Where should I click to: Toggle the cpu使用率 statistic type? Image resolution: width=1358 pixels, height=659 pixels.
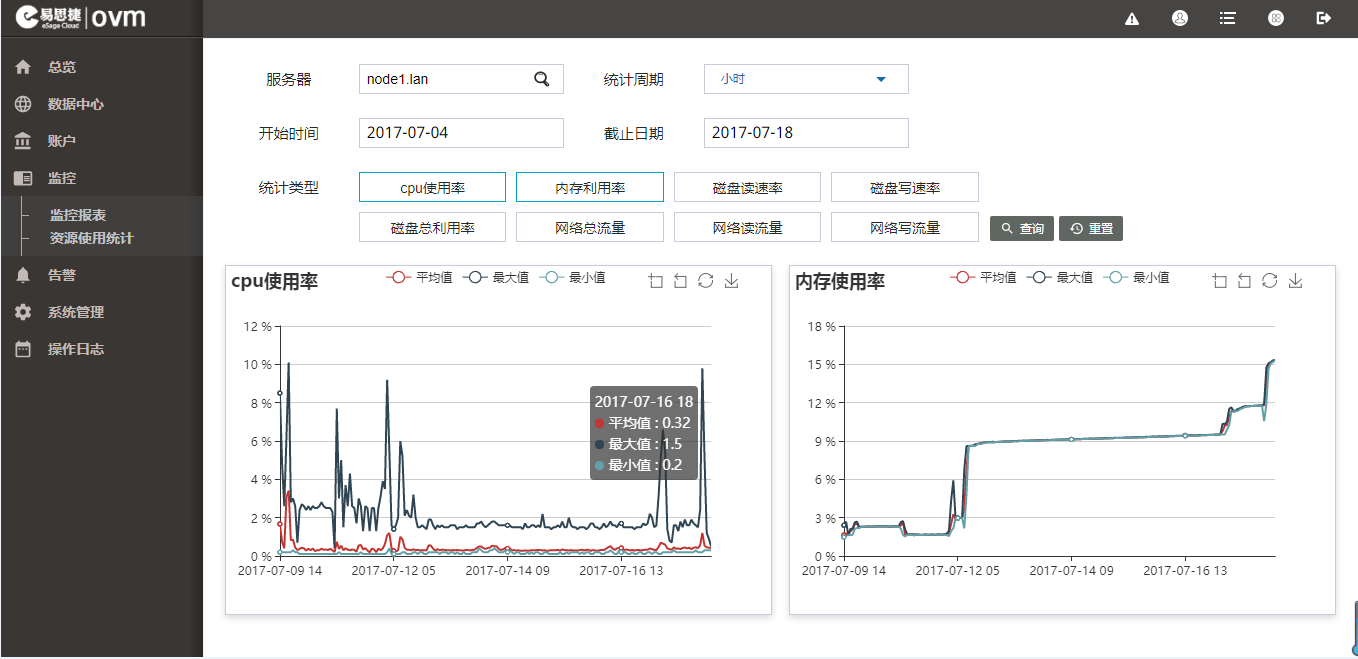tap(432, 187)
